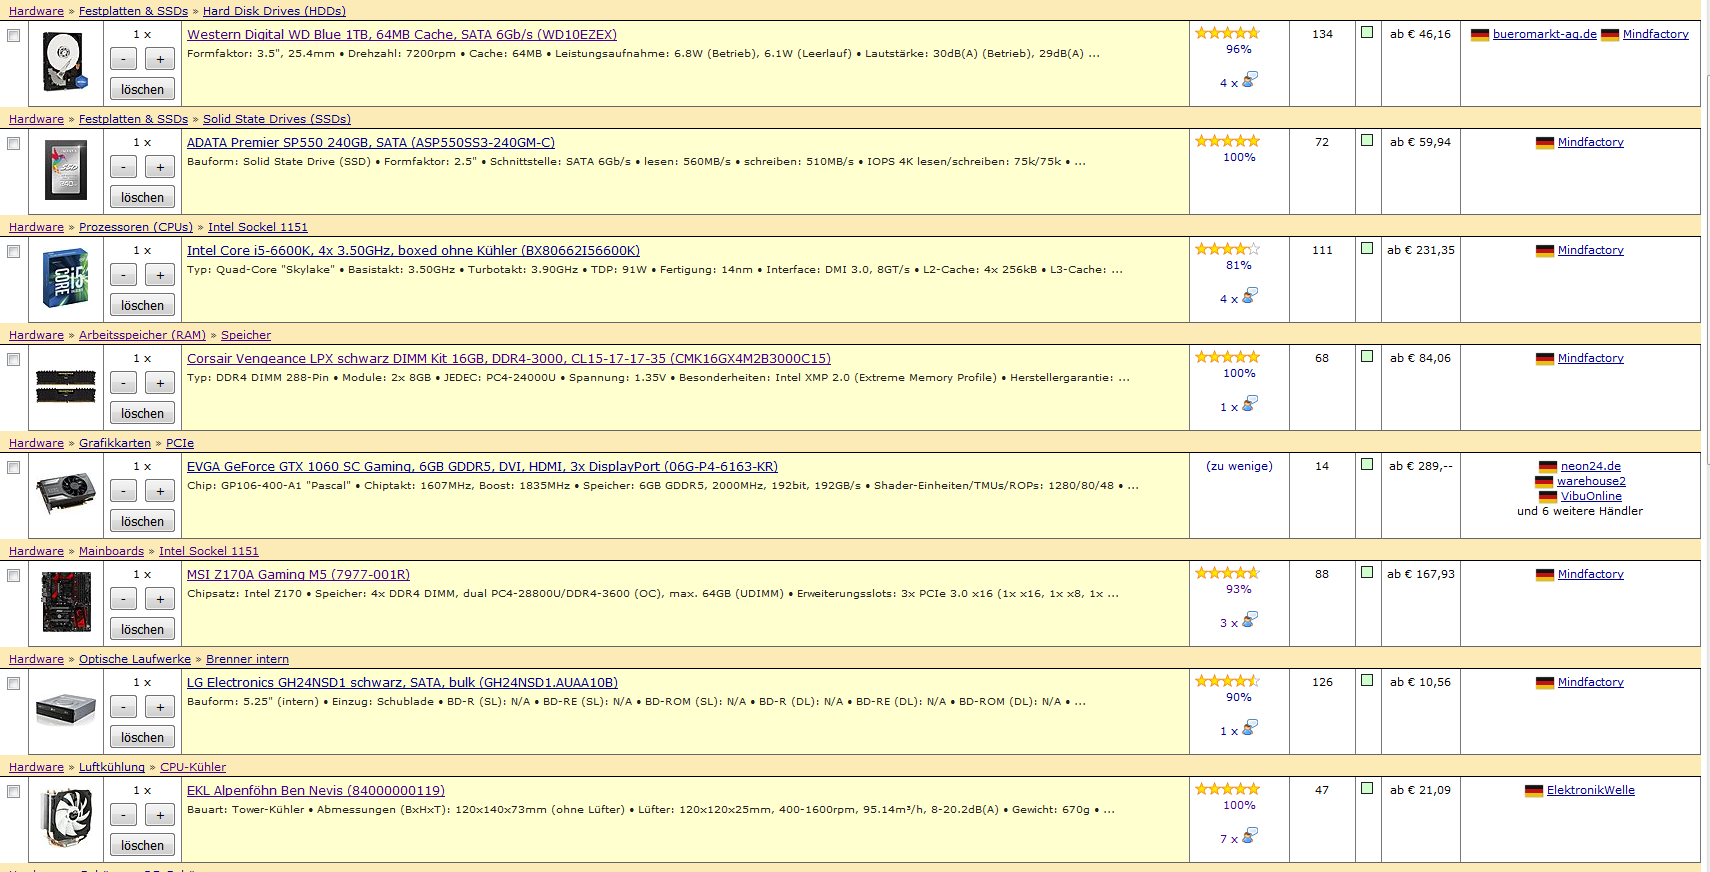Open the Intel Core i5 box thumbnail
1710x872 pixels.
coord(65,278)
